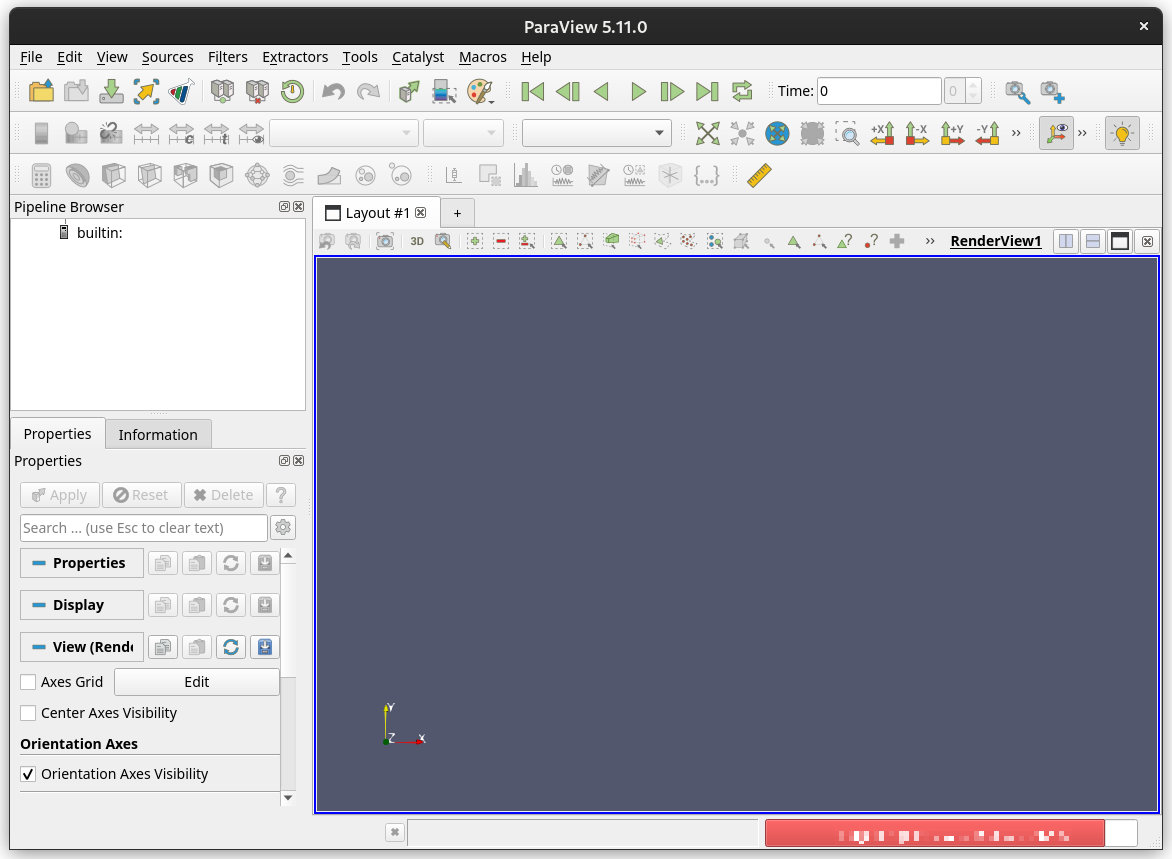The image size is (1172, 859).
Task: Toggle orientation axes interactivity icon
Action: pos(1056,133)
